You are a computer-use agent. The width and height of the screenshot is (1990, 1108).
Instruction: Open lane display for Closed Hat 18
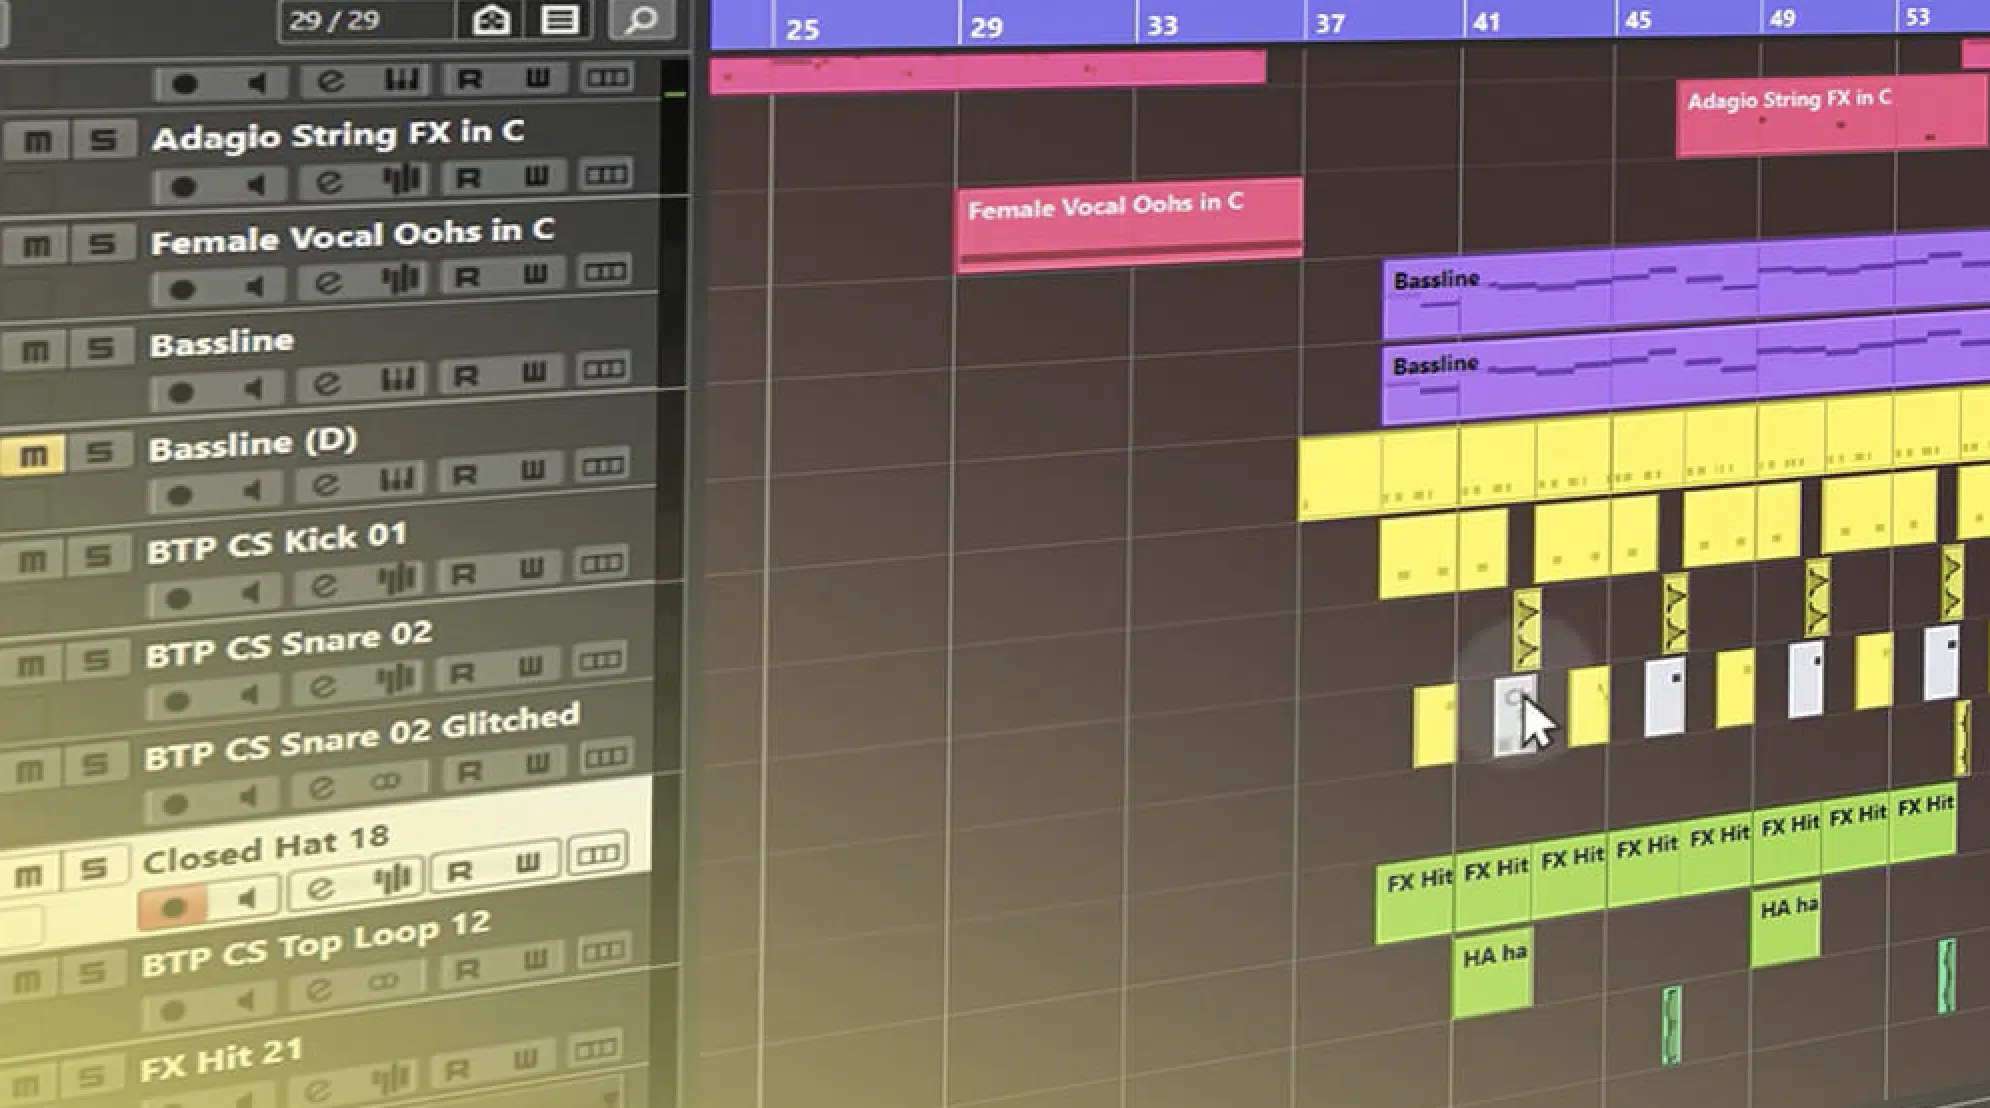(597, 854)
